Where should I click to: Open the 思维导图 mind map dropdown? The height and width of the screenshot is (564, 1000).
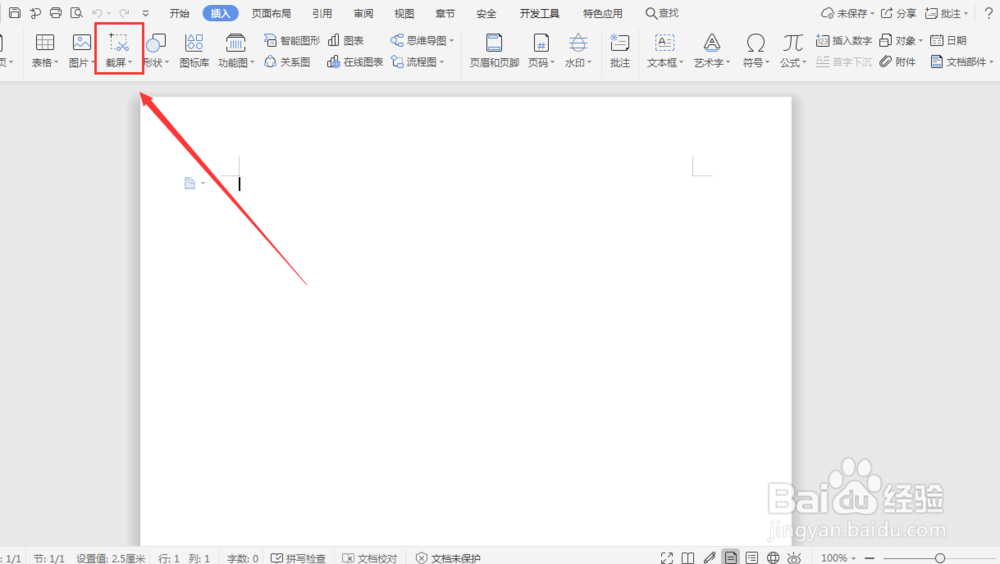(x=422, y=40)
